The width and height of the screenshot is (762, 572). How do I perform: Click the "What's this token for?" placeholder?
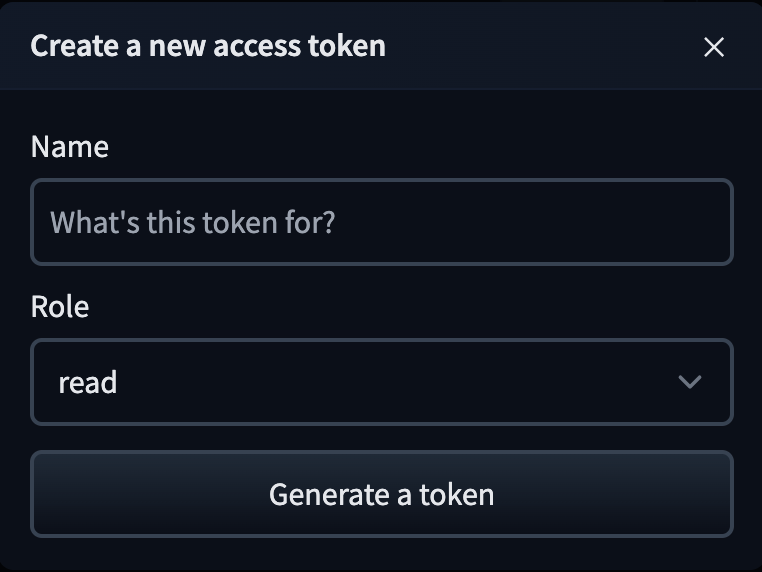click(x=193, y=222)
